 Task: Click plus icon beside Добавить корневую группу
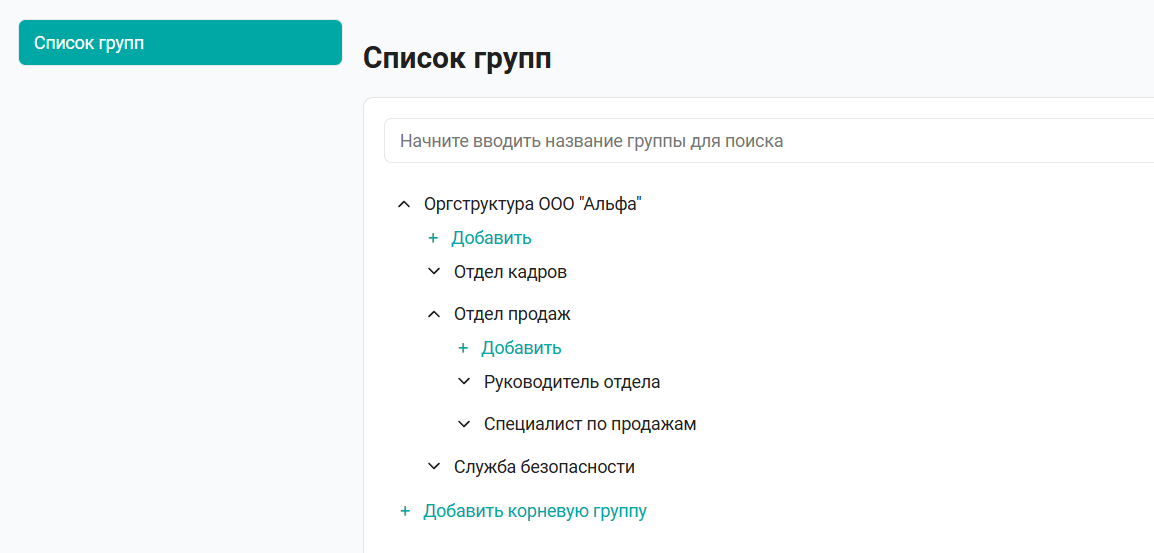pyautogui.click(x=404, y=511)
